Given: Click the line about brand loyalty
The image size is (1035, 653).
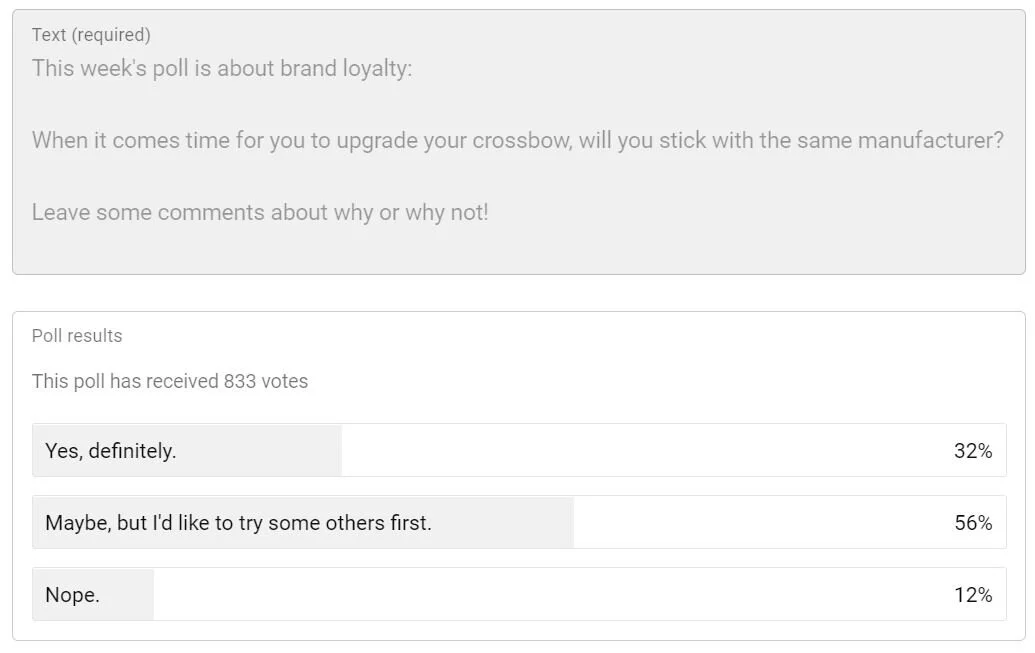Looking at the screenshot, I should [221, 69].
